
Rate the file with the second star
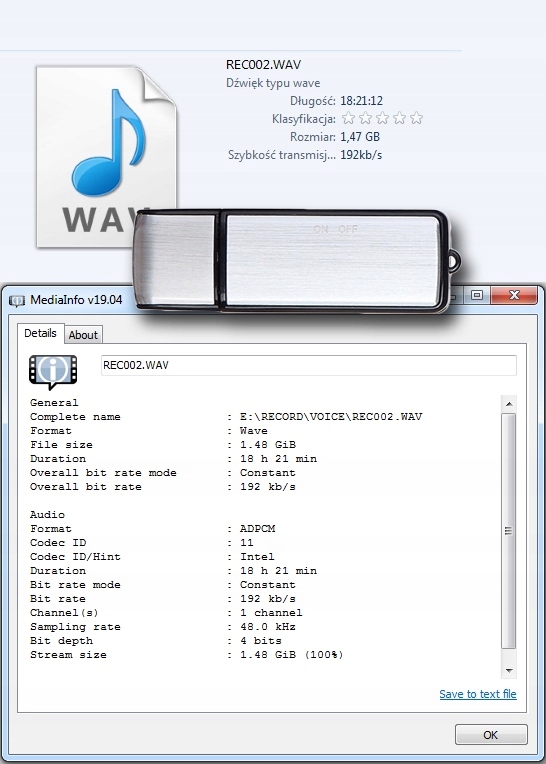(x=365, y=118)
